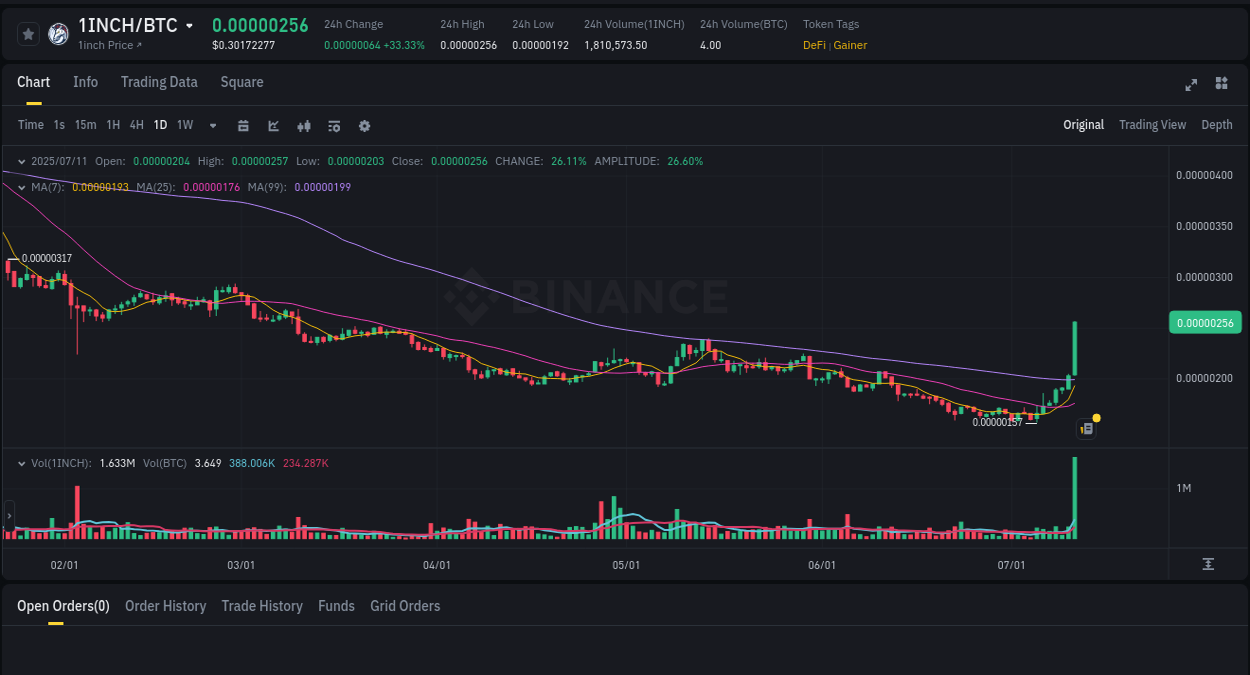Click the Gainer token tag
The image size is (1250, 675).
tap(850, 45)
